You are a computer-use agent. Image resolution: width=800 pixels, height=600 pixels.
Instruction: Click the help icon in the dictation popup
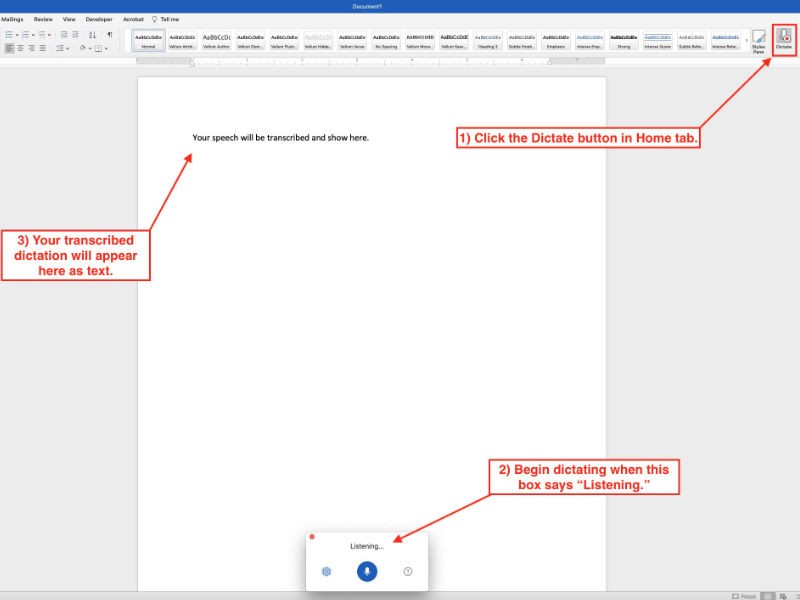(x=407, y=571)
